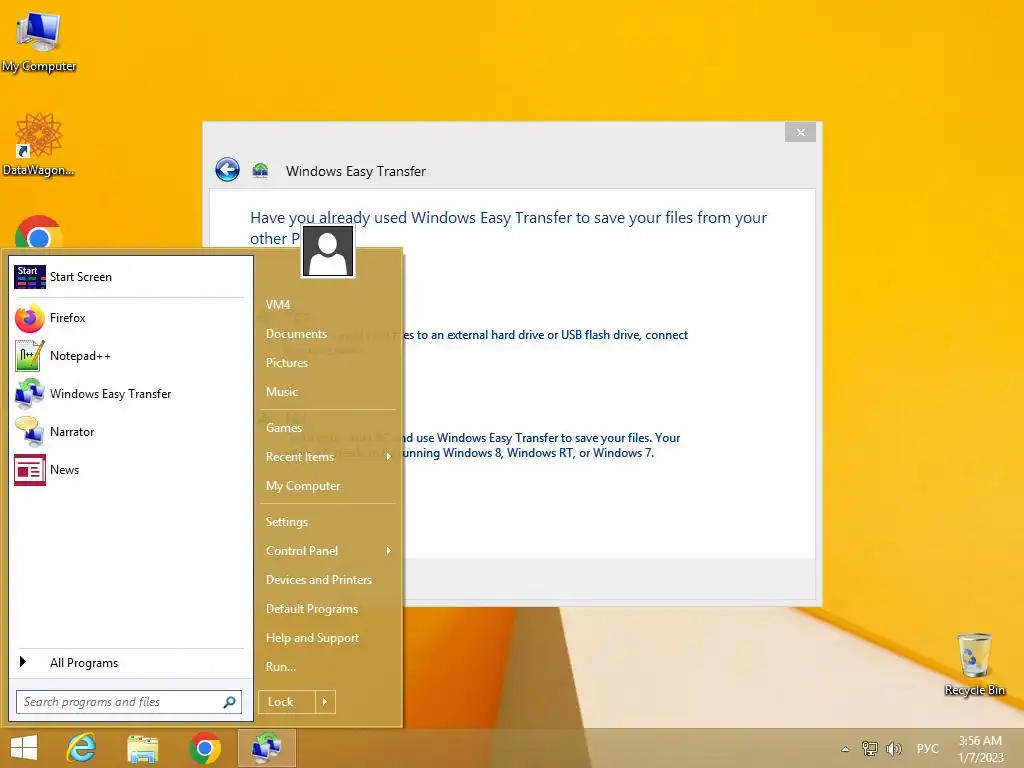Open the volume tray icon
This screenshot has width=1024, height=768.
pos(893,748)
